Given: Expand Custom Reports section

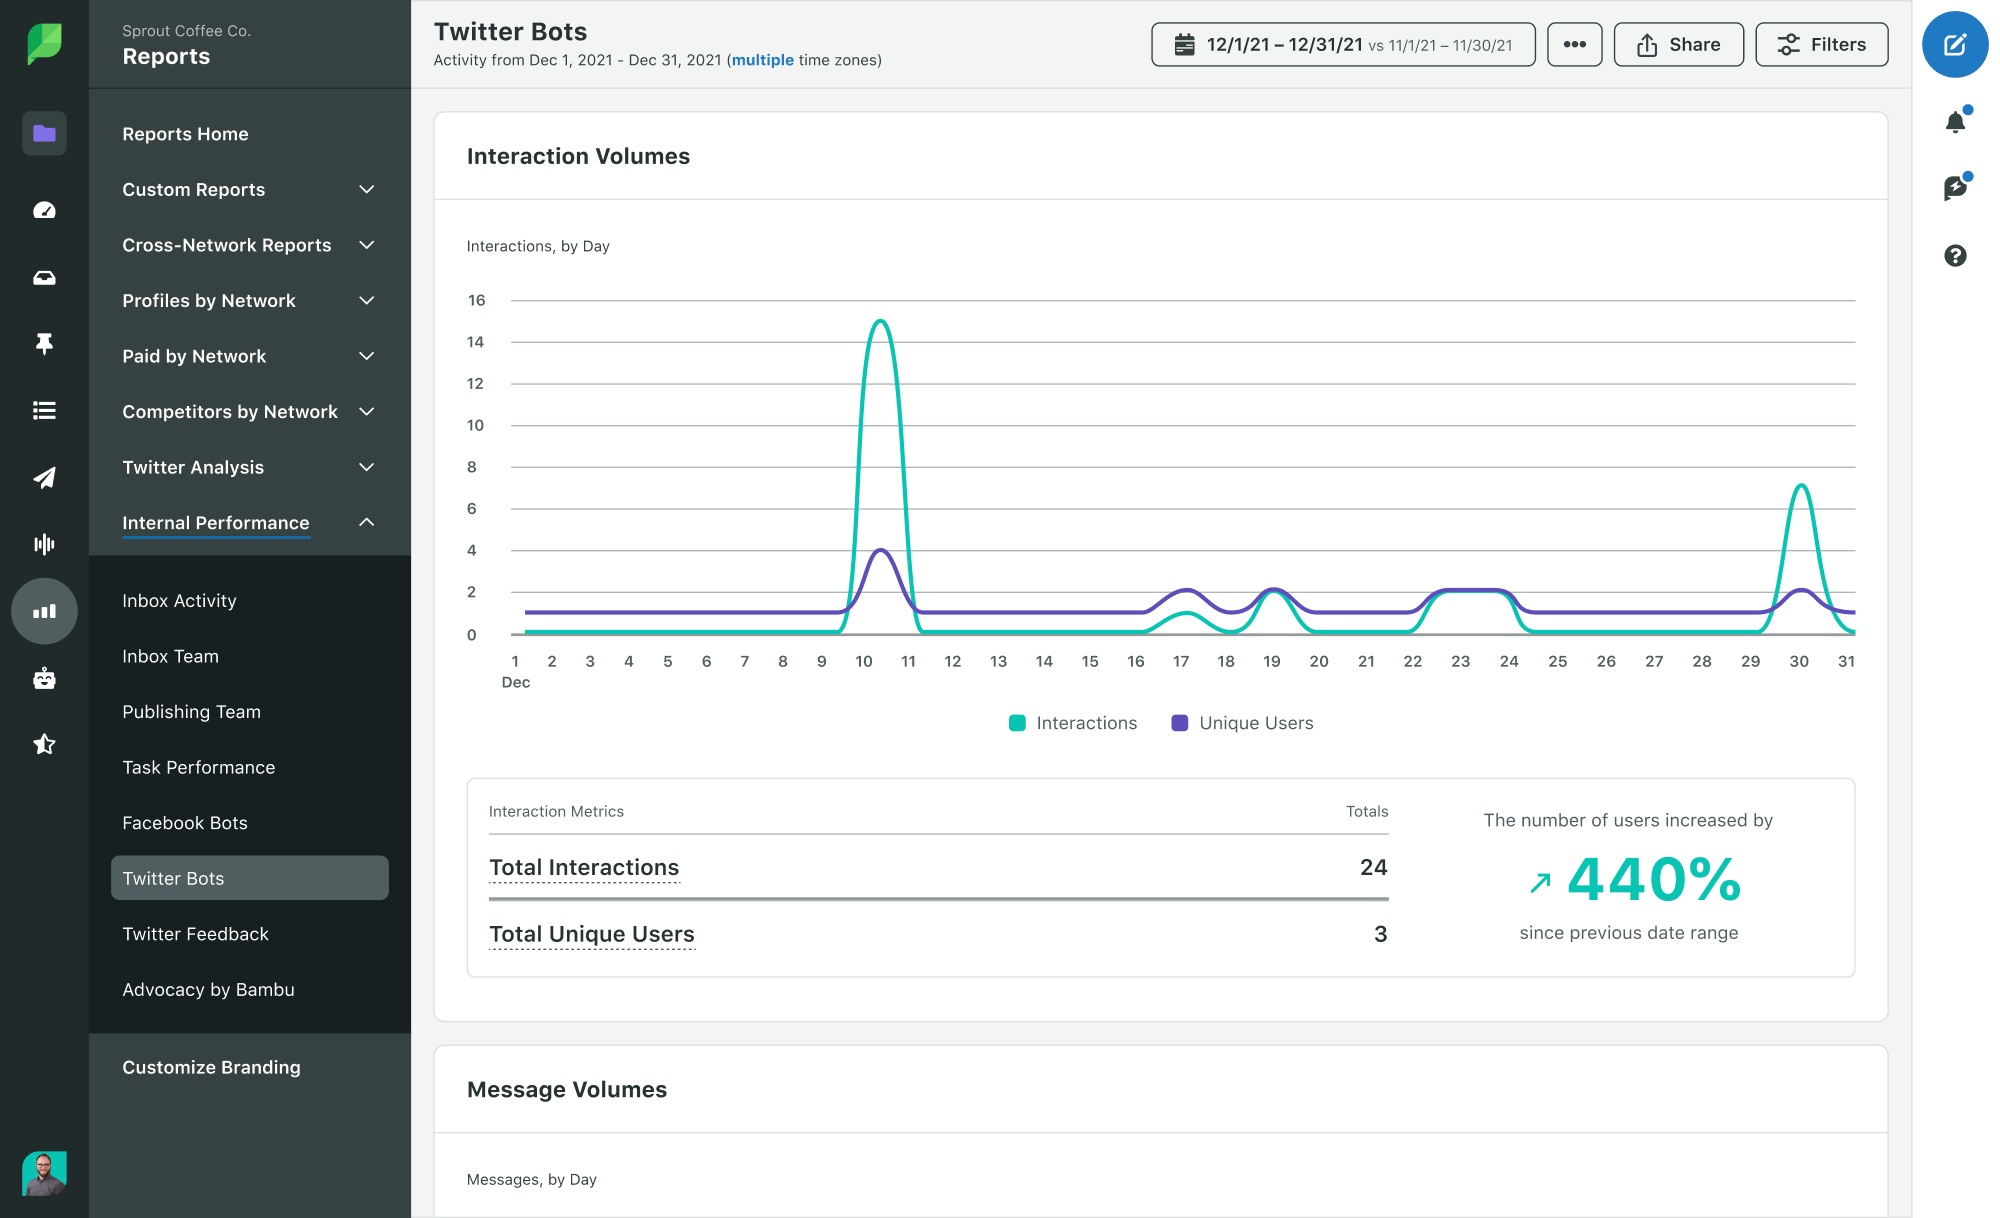Looking at the screenshot, I should click(249, 189).
